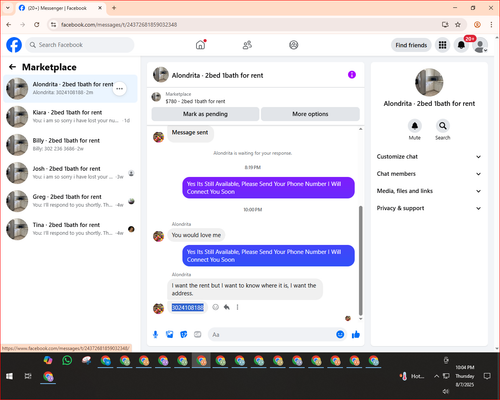The width and height of the screenshot is (500, 400).
Task: Click More options button
Action: coord(310,114)
